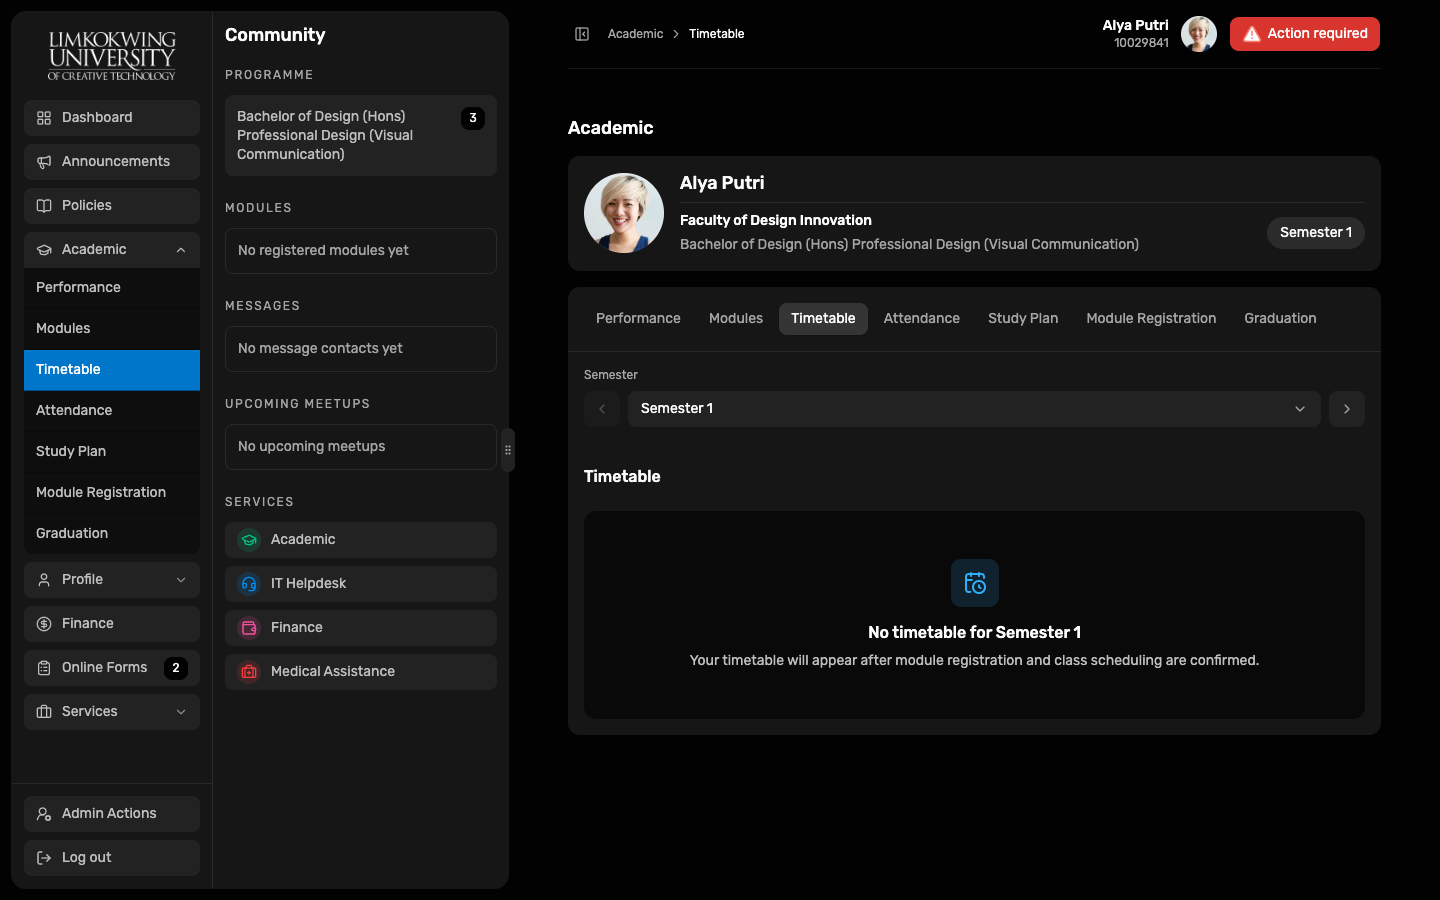Click the Dashboard grid icon

[x=44, y=118]
